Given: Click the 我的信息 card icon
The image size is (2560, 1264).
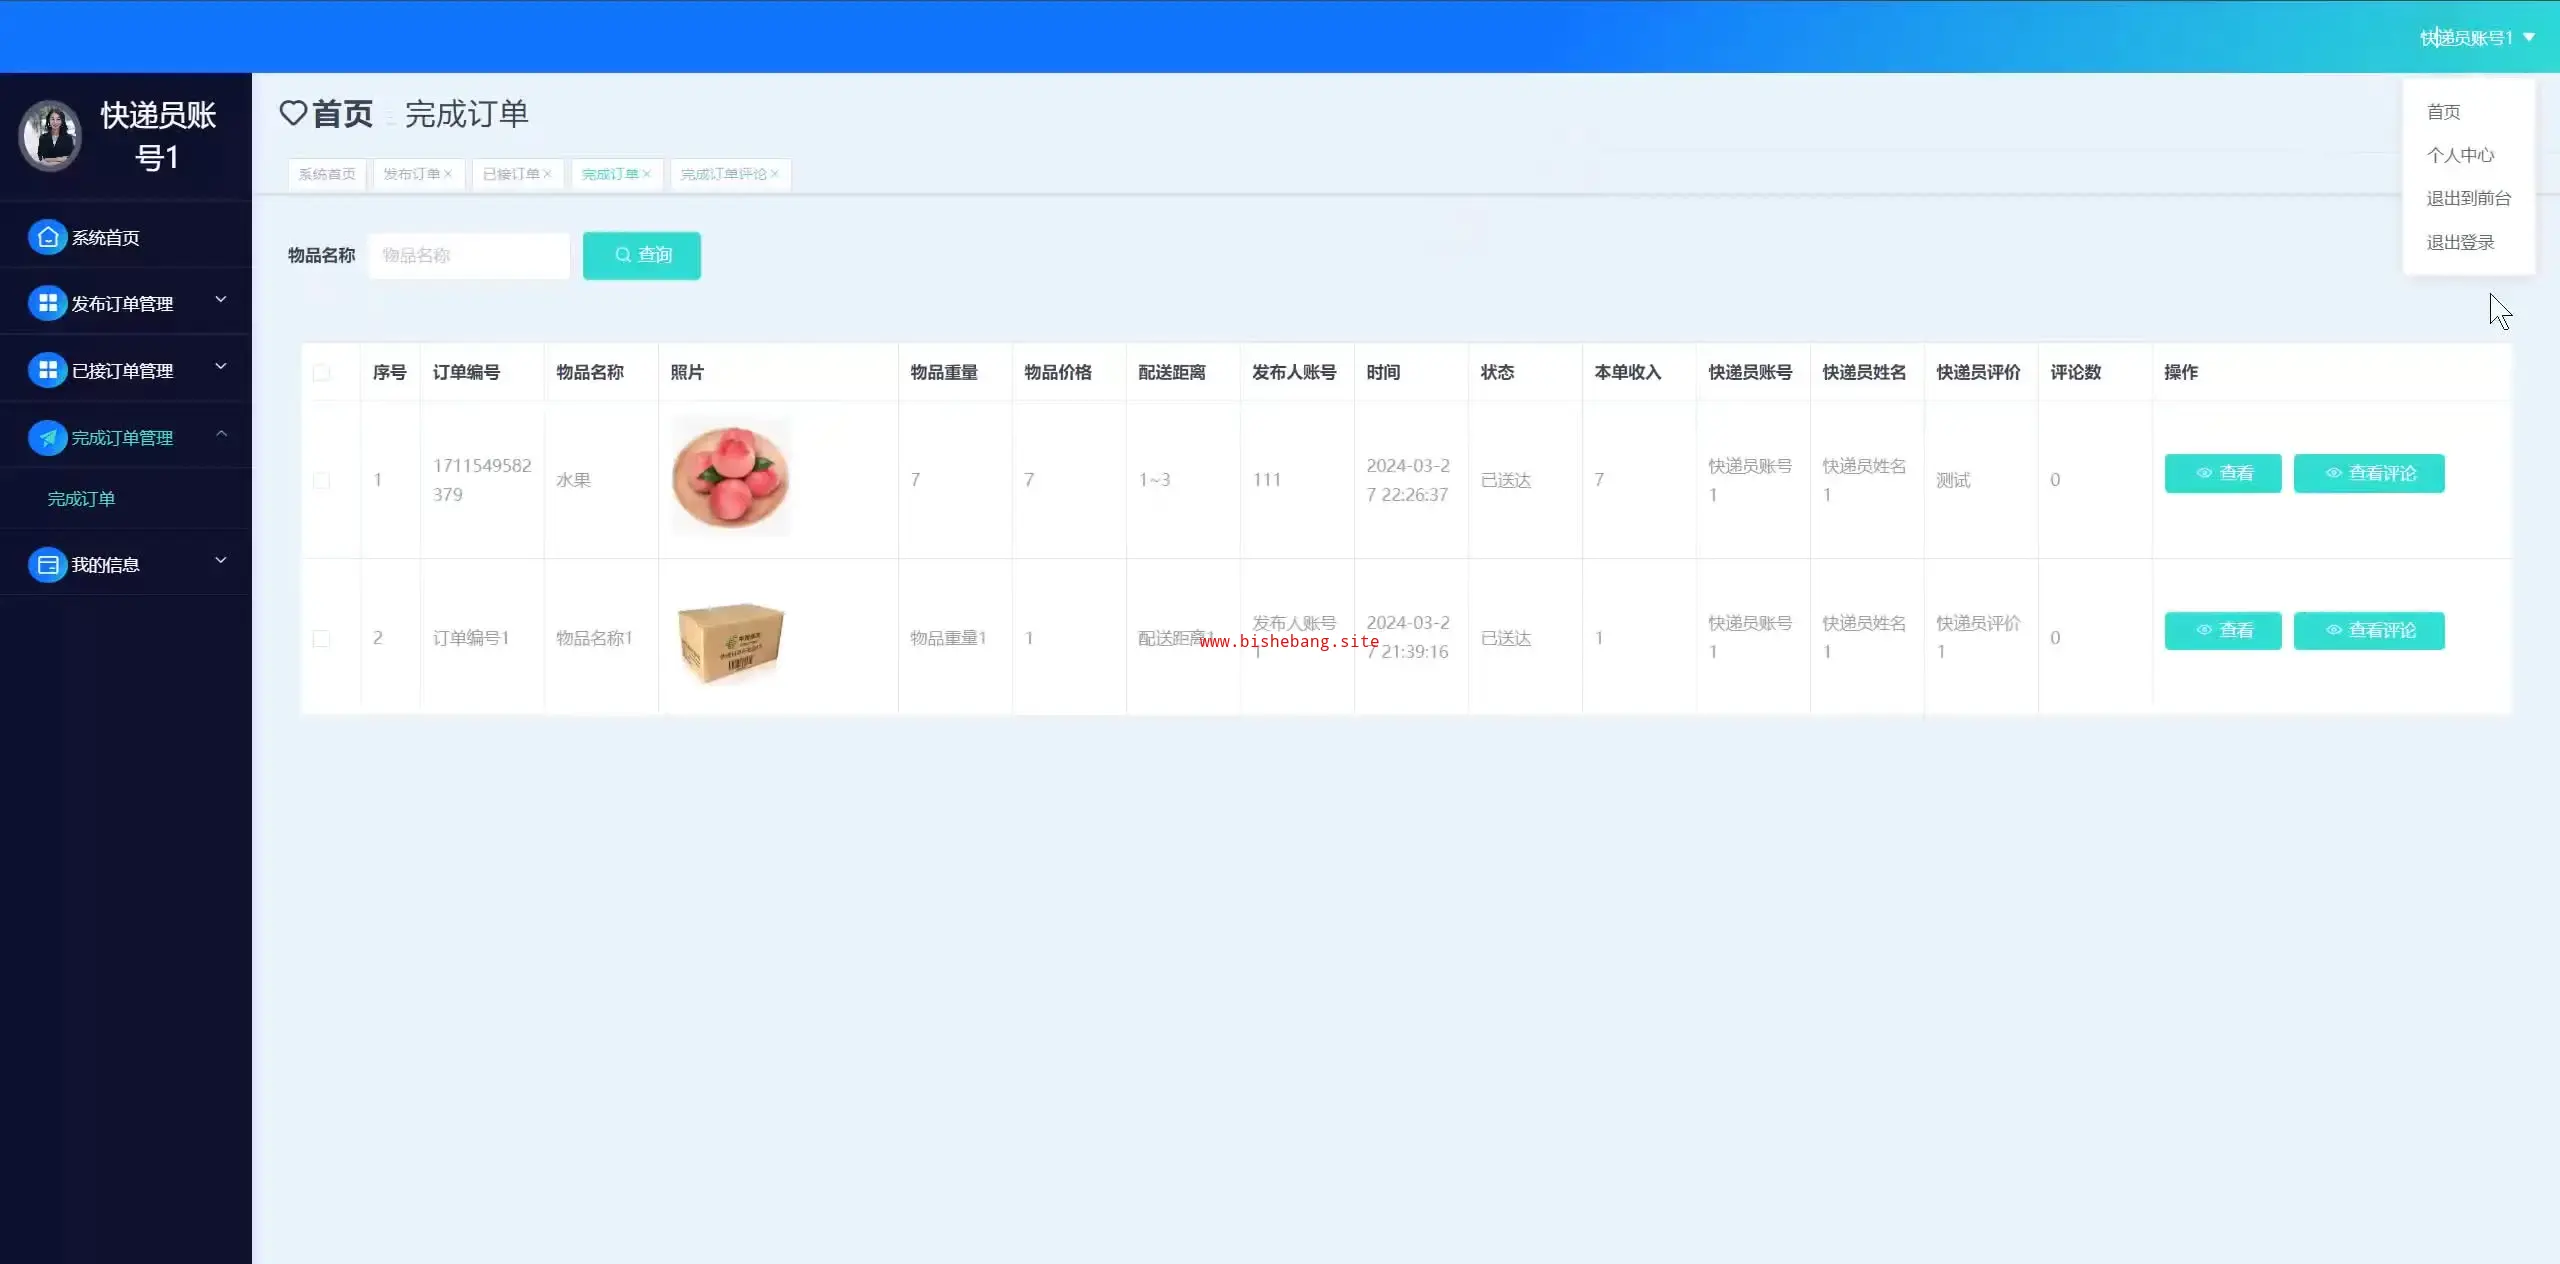Looking at the screenshot, I should (x=47, y=564).
